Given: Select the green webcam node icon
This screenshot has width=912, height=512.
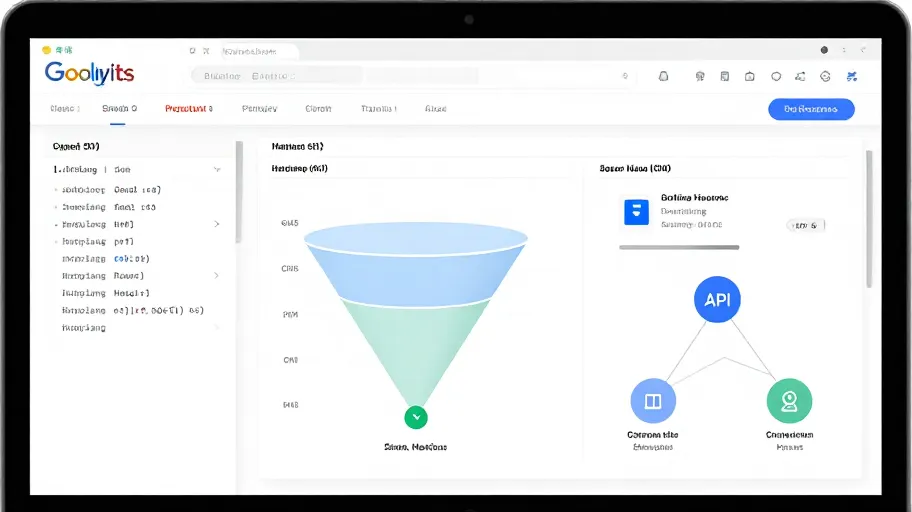Looking at the screenshot, I should (x=789, y=401).
